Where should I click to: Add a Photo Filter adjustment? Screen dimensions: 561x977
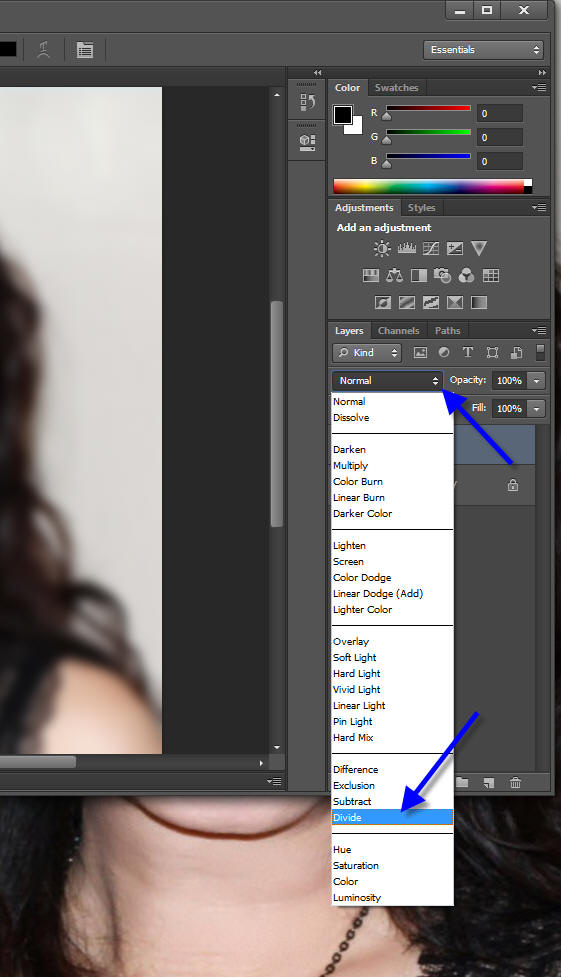click(443, 275)
